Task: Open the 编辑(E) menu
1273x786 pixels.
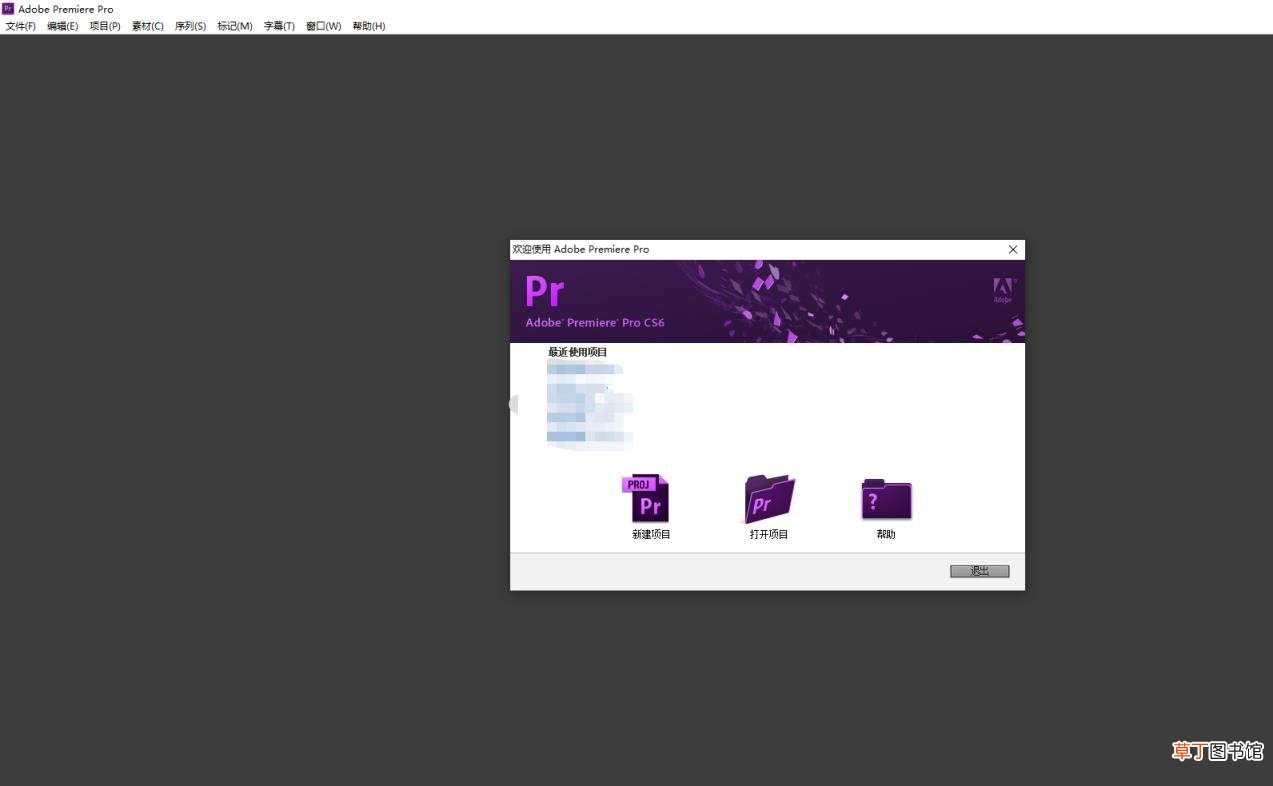Action: click(63, 26)
